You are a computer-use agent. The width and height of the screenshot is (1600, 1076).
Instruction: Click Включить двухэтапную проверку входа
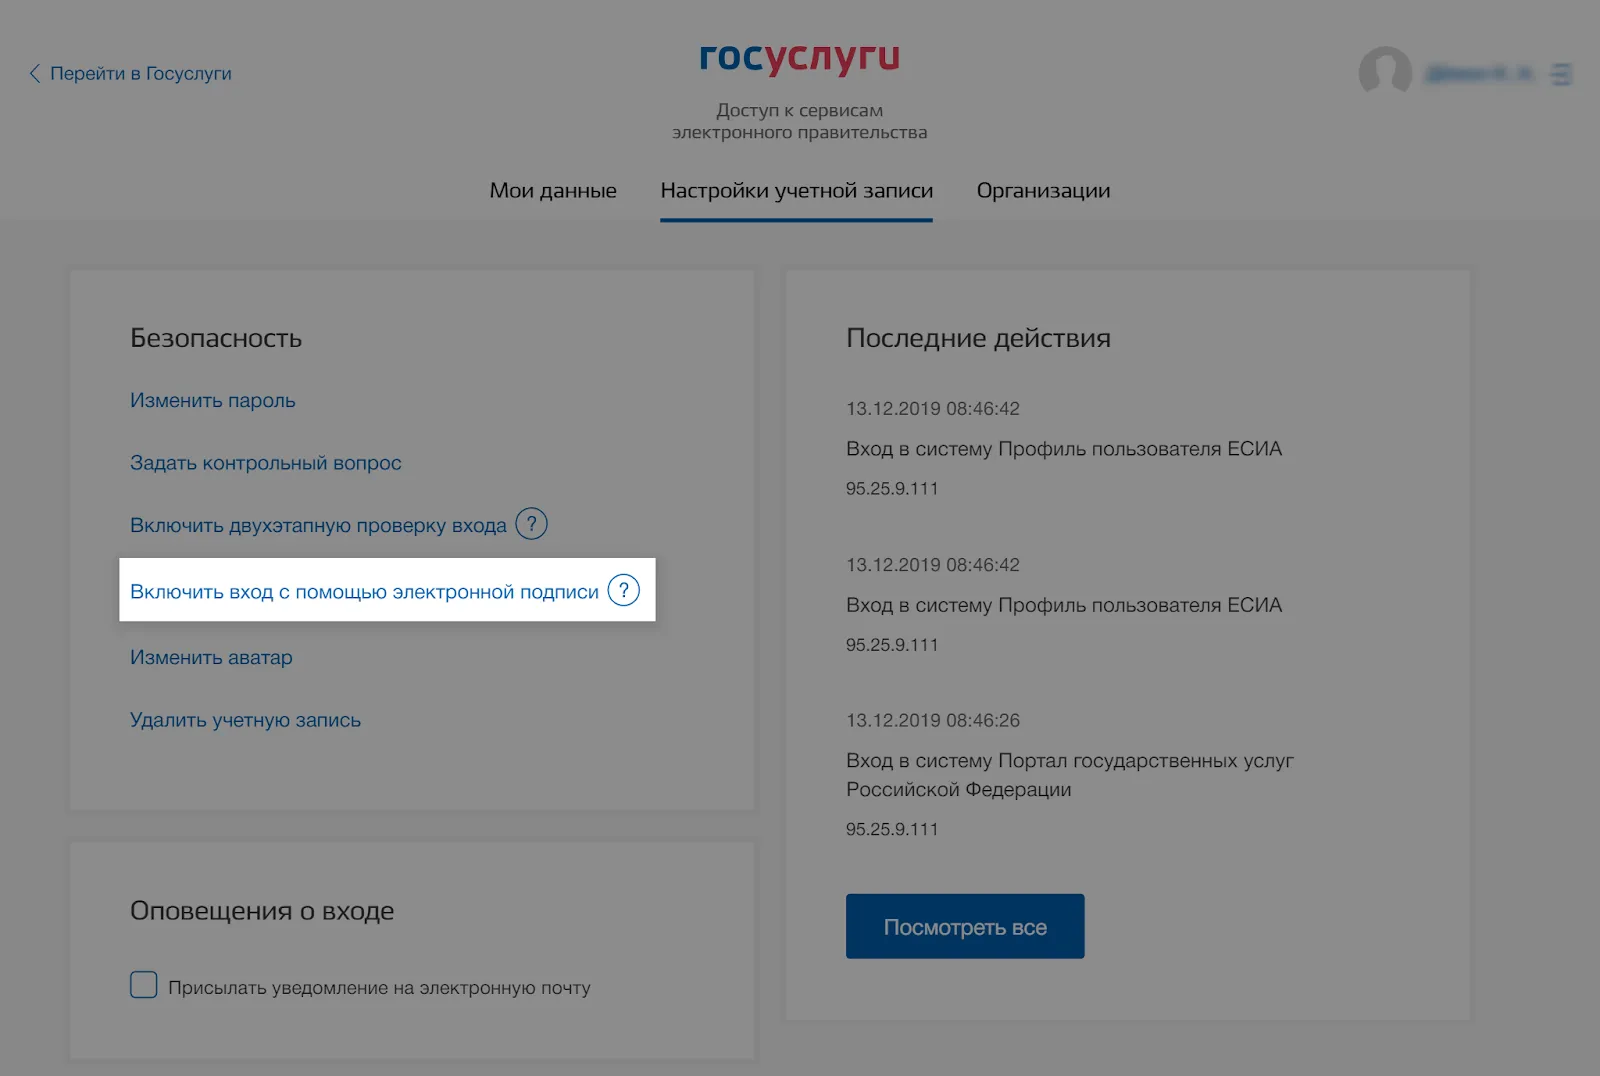click(x=318, y=525)
